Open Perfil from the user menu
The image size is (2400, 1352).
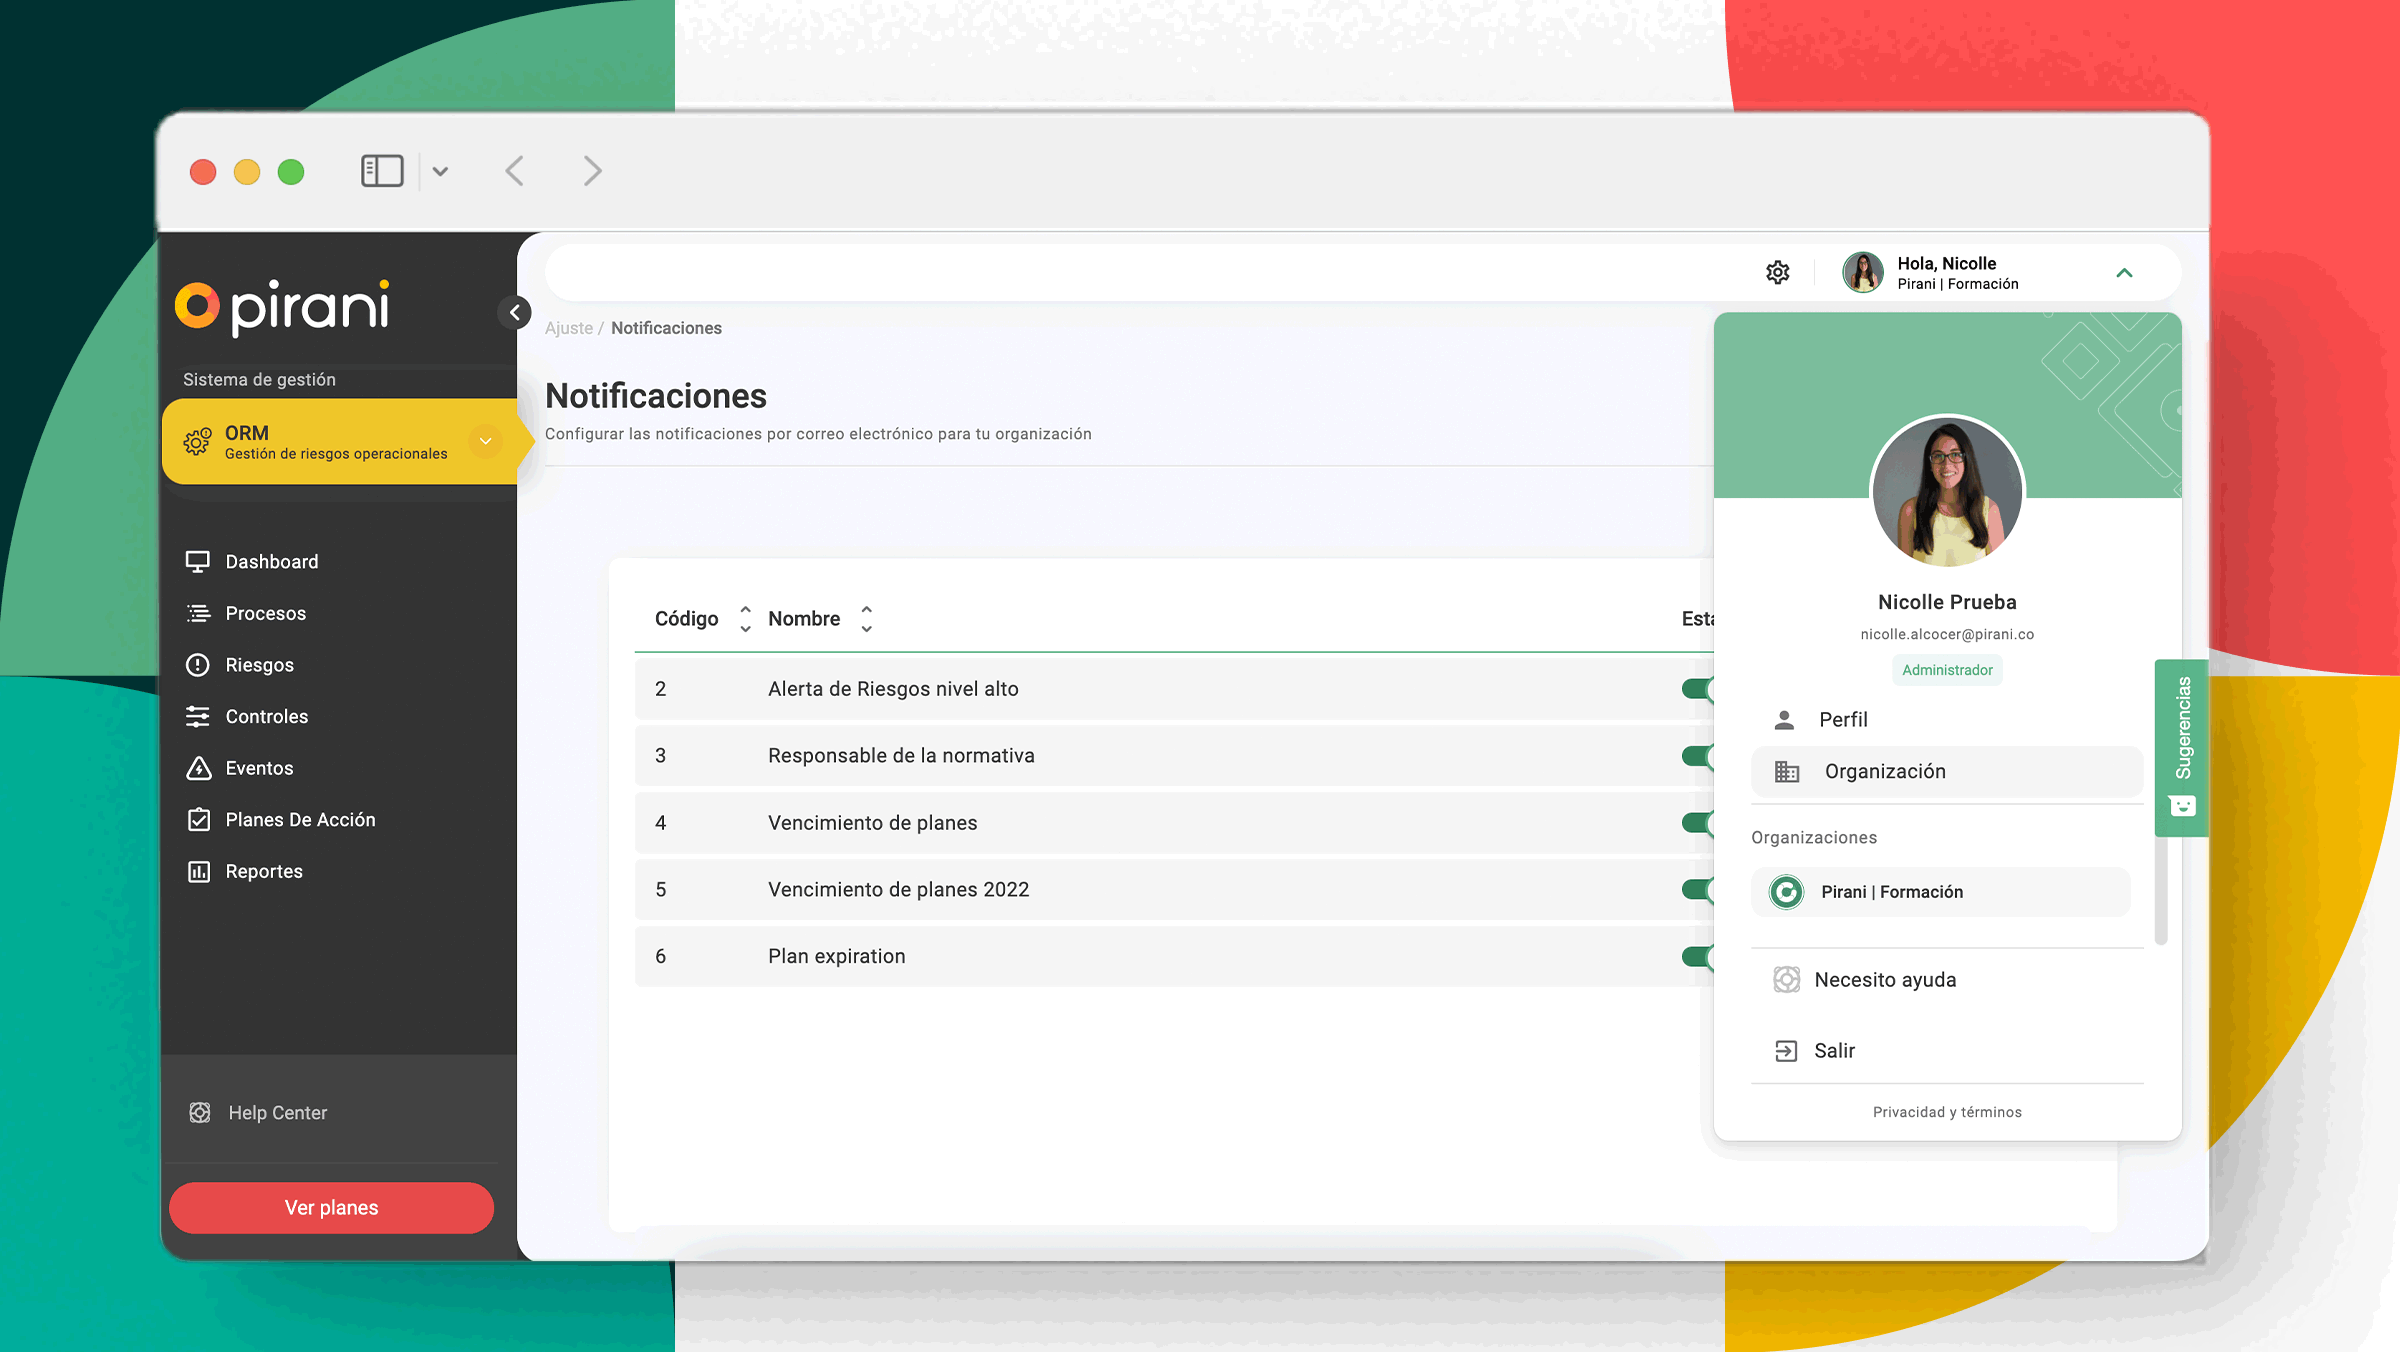[x=1843, y=720]
